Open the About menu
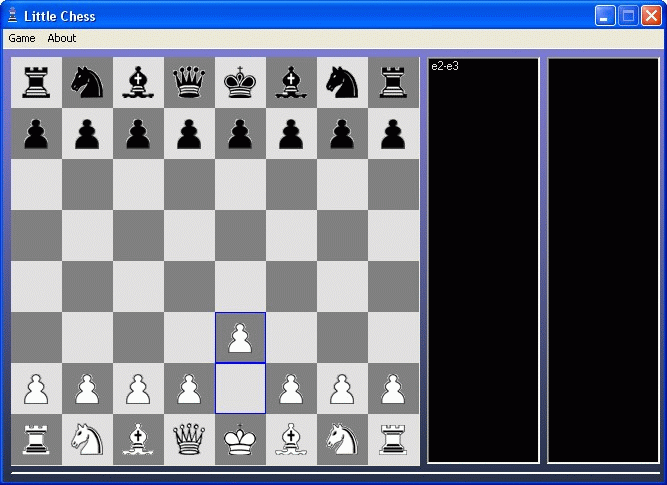 tap(62, 38)
